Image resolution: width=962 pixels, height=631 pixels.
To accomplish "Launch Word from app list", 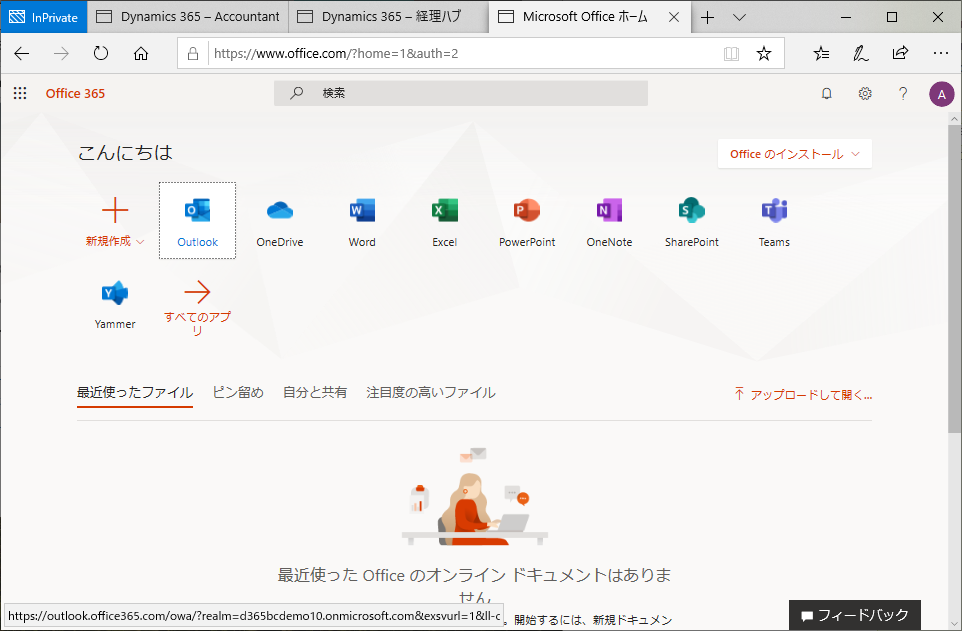I will click(x=362, y=220).
